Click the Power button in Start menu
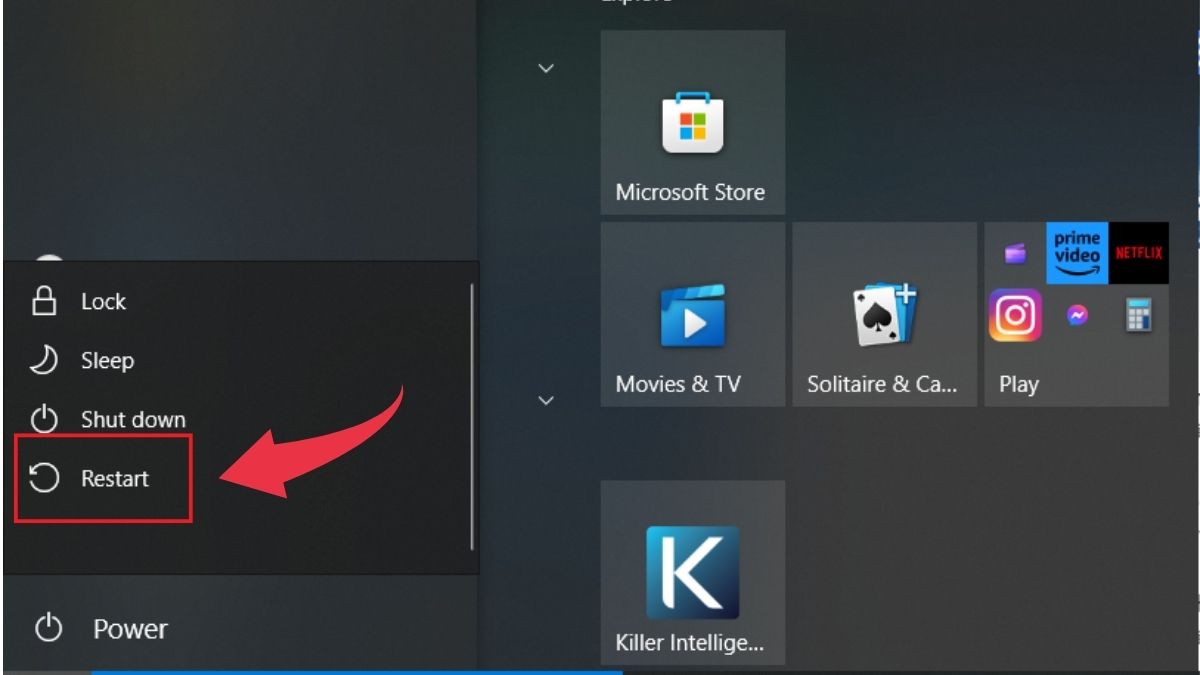The image size is (1200, 675). click(x=240, y=629)
